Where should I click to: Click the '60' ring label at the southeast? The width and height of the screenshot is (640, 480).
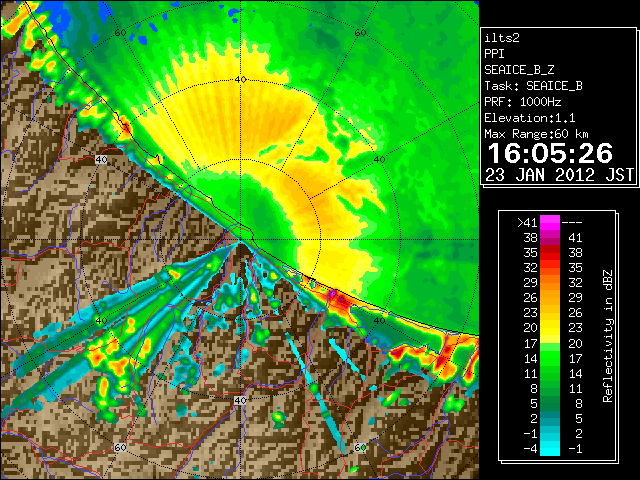360,447
